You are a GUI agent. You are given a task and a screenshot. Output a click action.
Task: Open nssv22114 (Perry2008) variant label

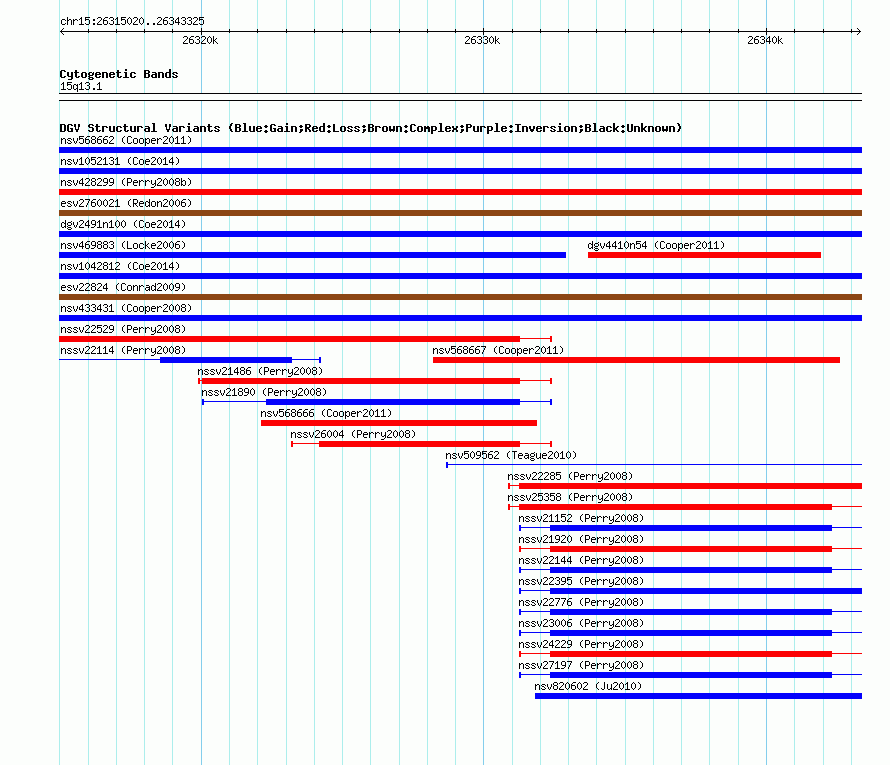(x=123, y=350)
